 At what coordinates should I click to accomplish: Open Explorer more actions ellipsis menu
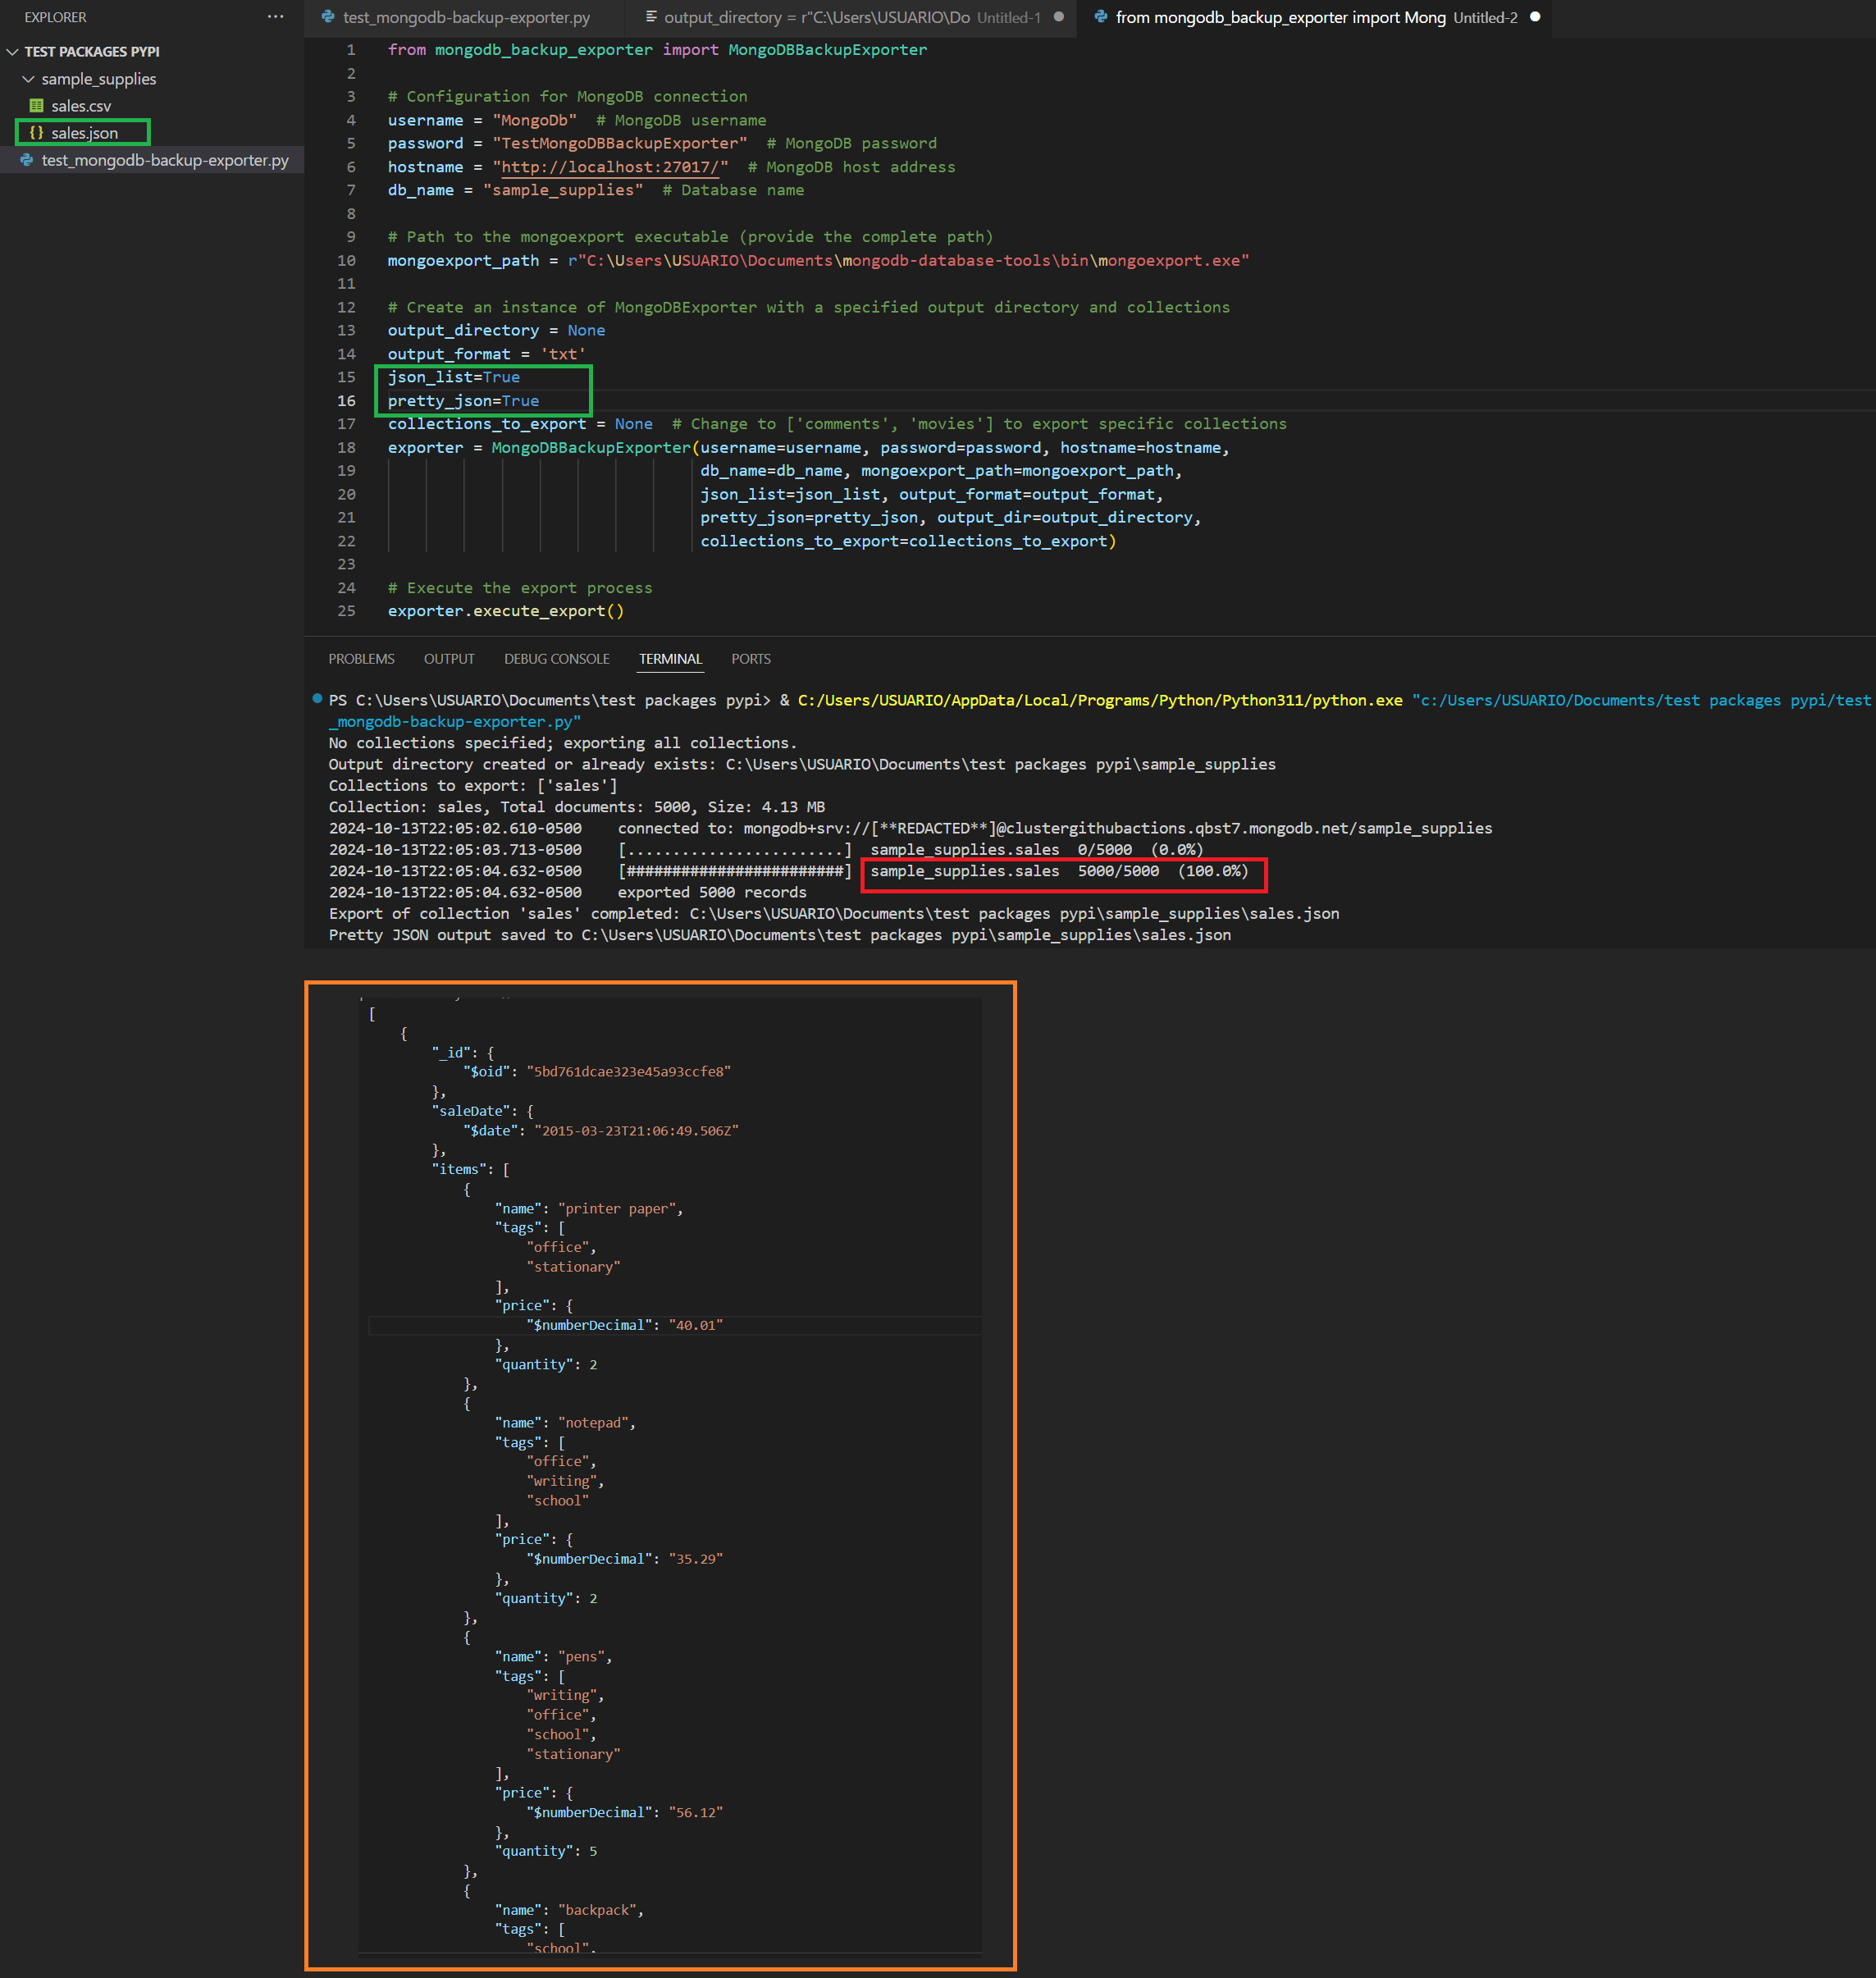click(x=275, y=17)
